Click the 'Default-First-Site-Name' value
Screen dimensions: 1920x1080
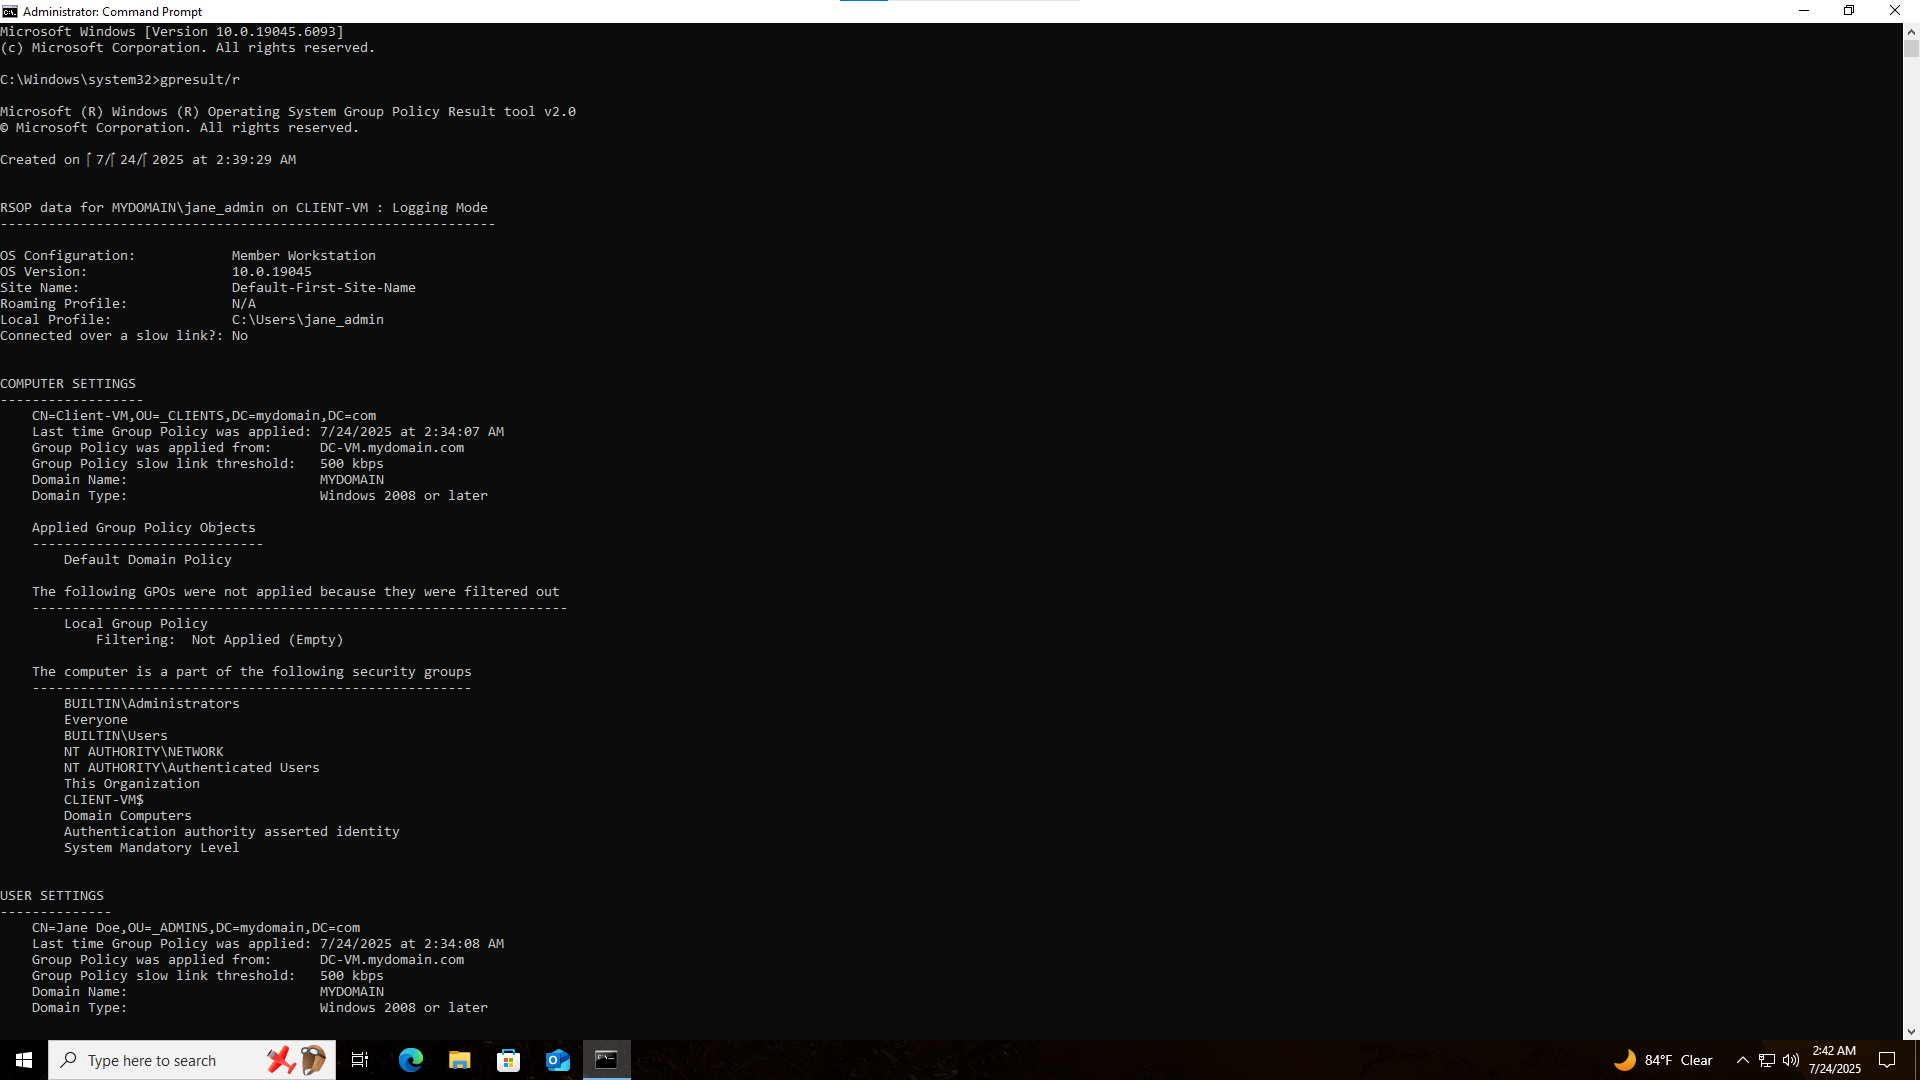[x=324, y=287]
